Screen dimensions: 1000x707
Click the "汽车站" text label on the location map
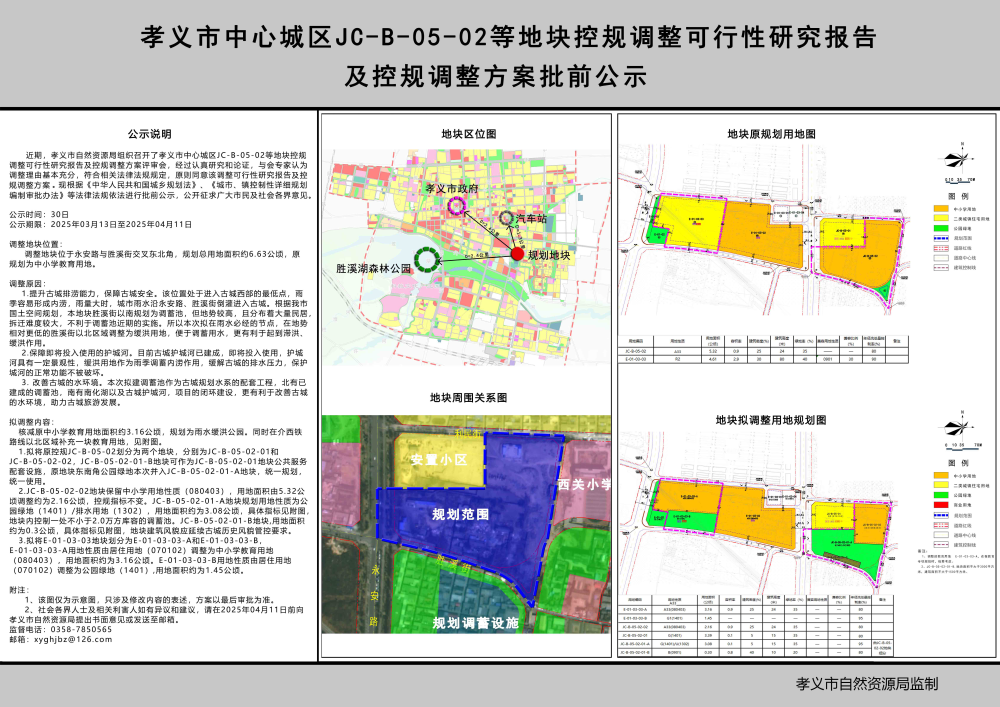click(531, 219)
